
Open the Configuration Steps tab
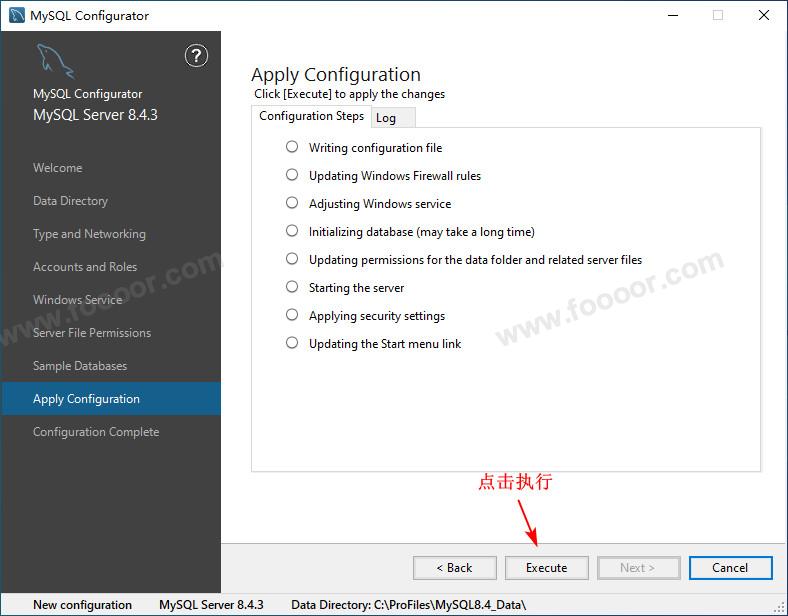pos(311,116)
